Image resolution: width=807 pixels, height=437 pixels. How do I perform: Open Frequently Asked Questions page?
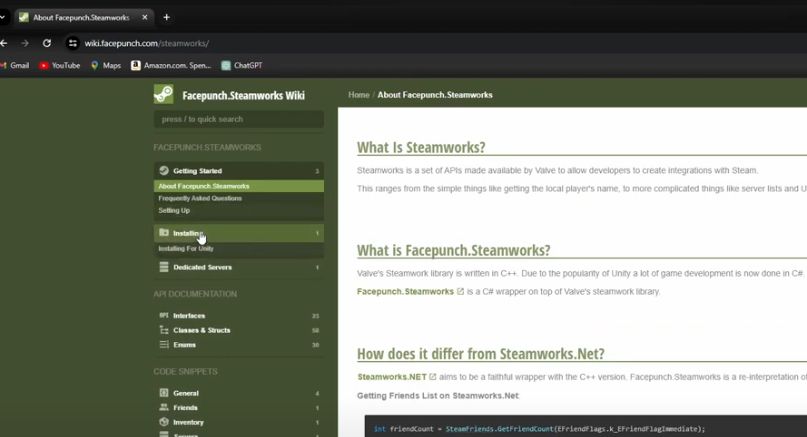click(200, 198)
